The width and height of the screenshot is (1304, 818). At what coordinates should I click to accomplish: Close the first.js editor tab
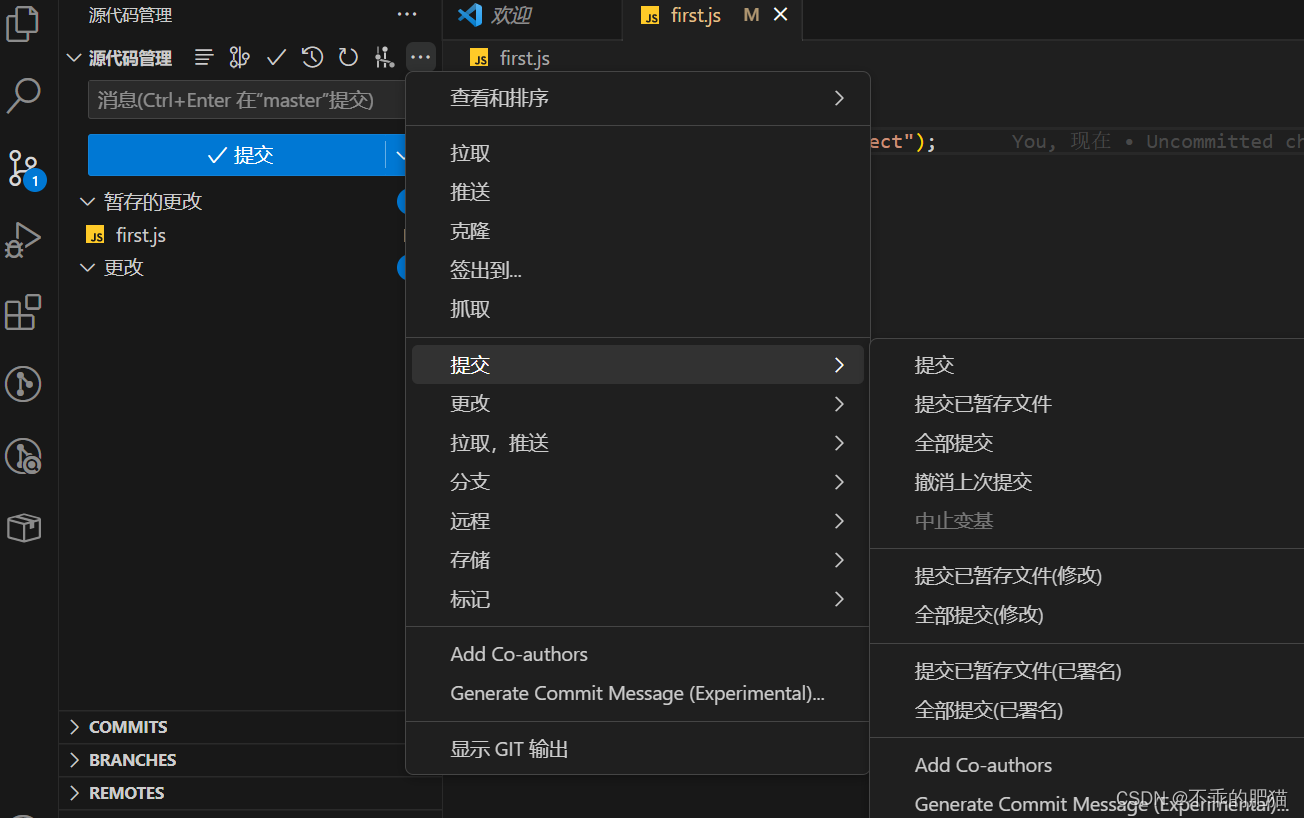click(x=781, y=15)
